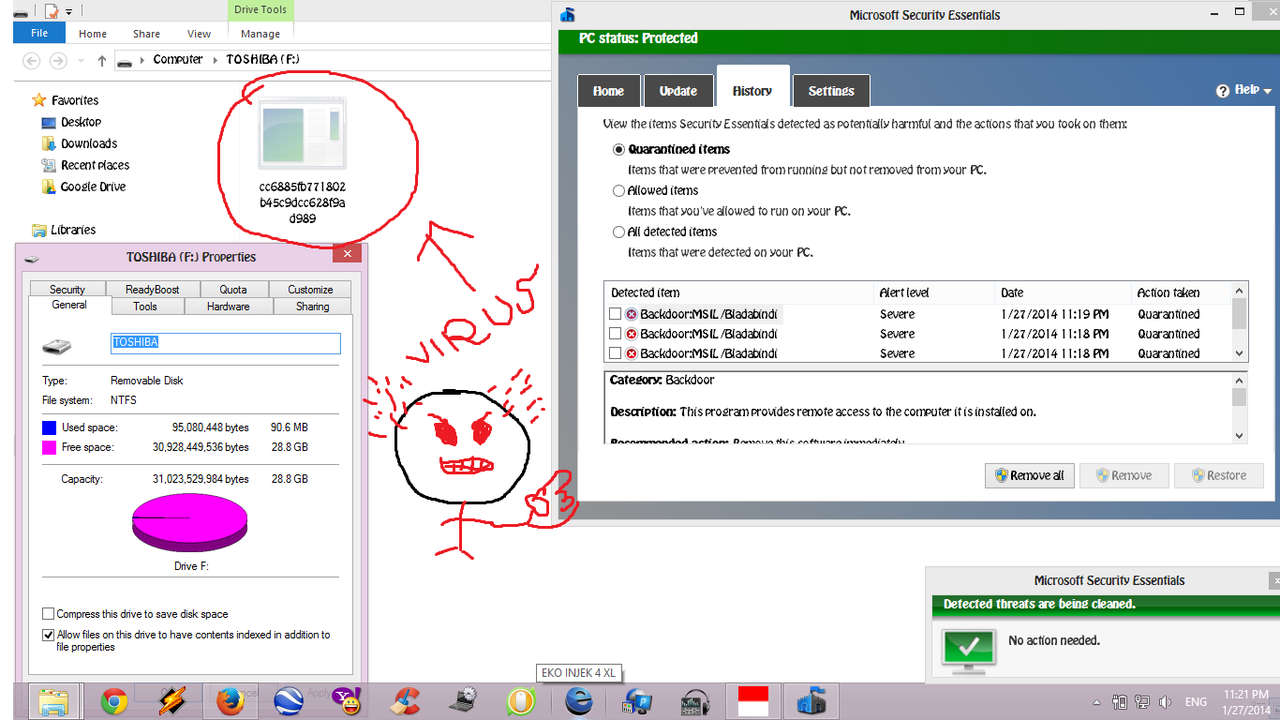The image size is (1280, 720).
Task: Select Quarantined items radio button
Action: coord(619,149)
